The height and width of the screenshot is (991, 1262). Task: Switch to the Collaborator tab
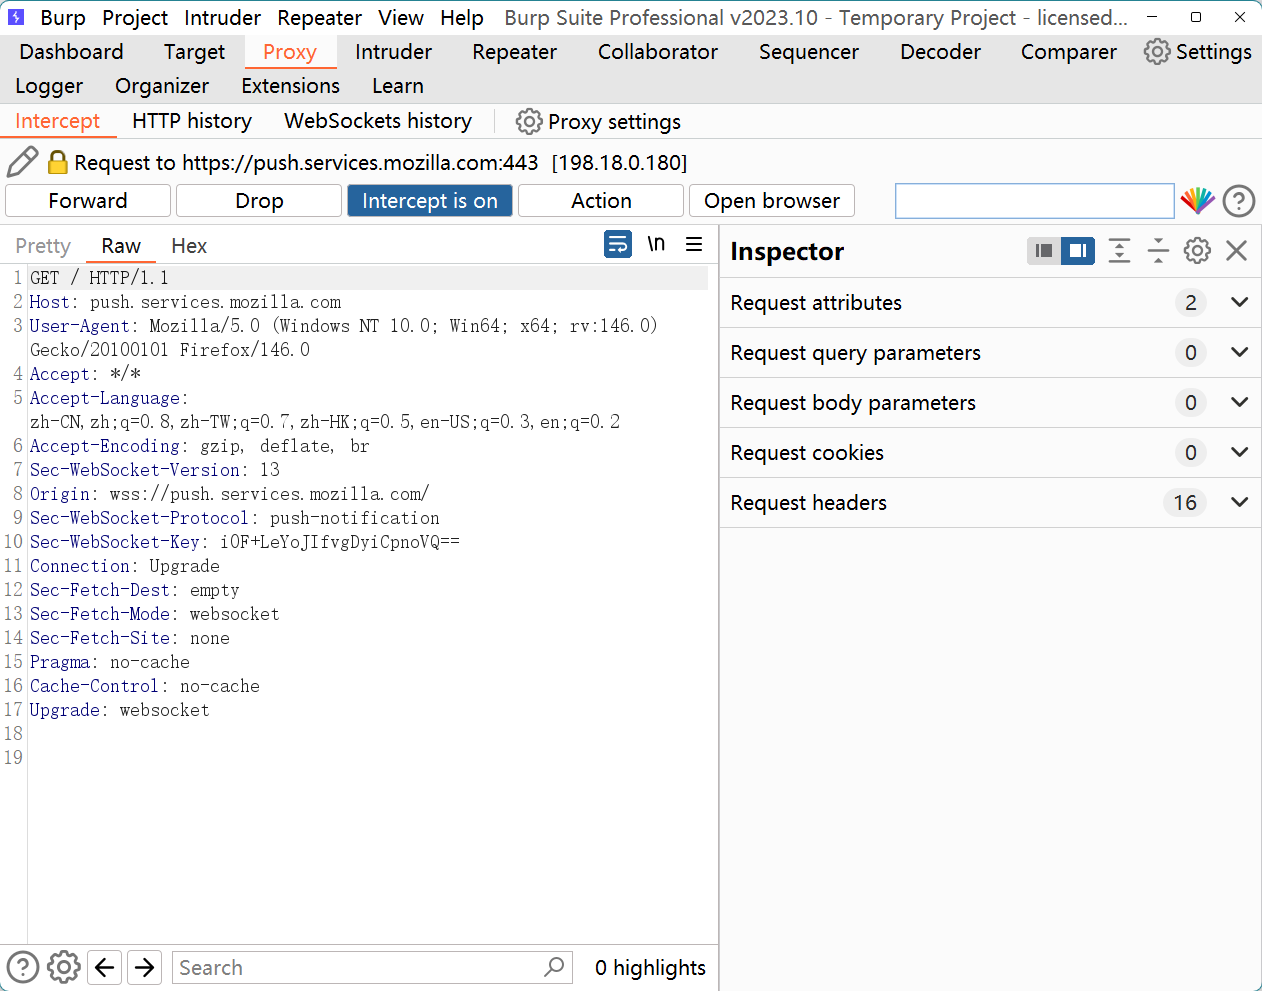pyautogui.click(x=658, y=52)
